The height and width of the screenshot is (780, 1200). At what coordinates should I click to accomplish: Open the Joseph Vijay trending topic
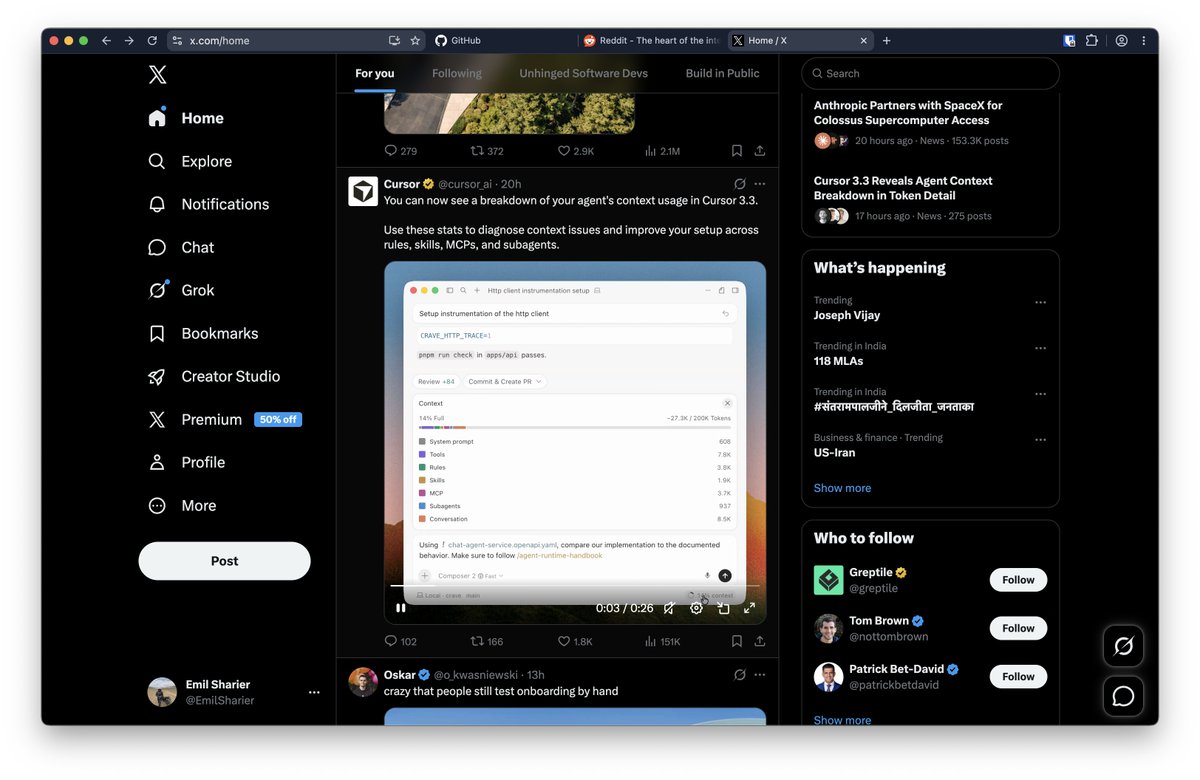(847, 315)
